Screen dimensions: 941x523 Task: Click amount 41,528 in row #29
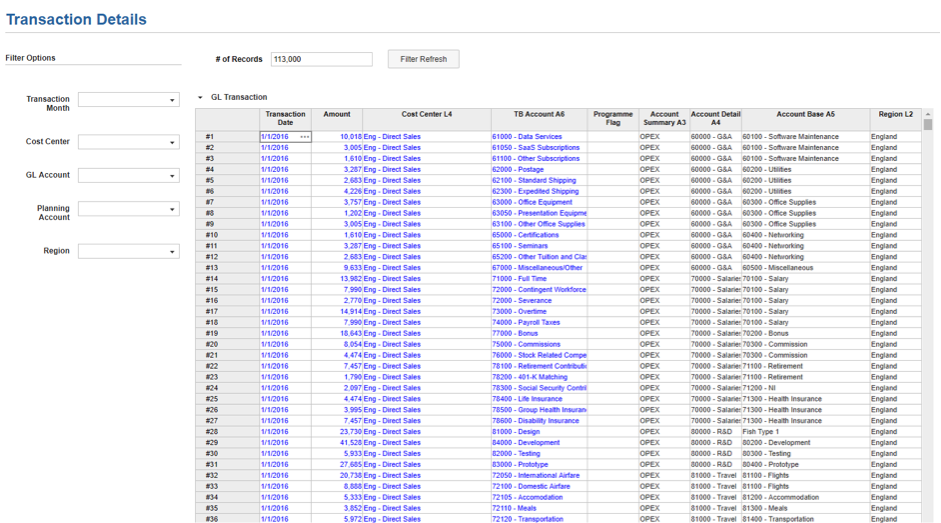(337, 443)
